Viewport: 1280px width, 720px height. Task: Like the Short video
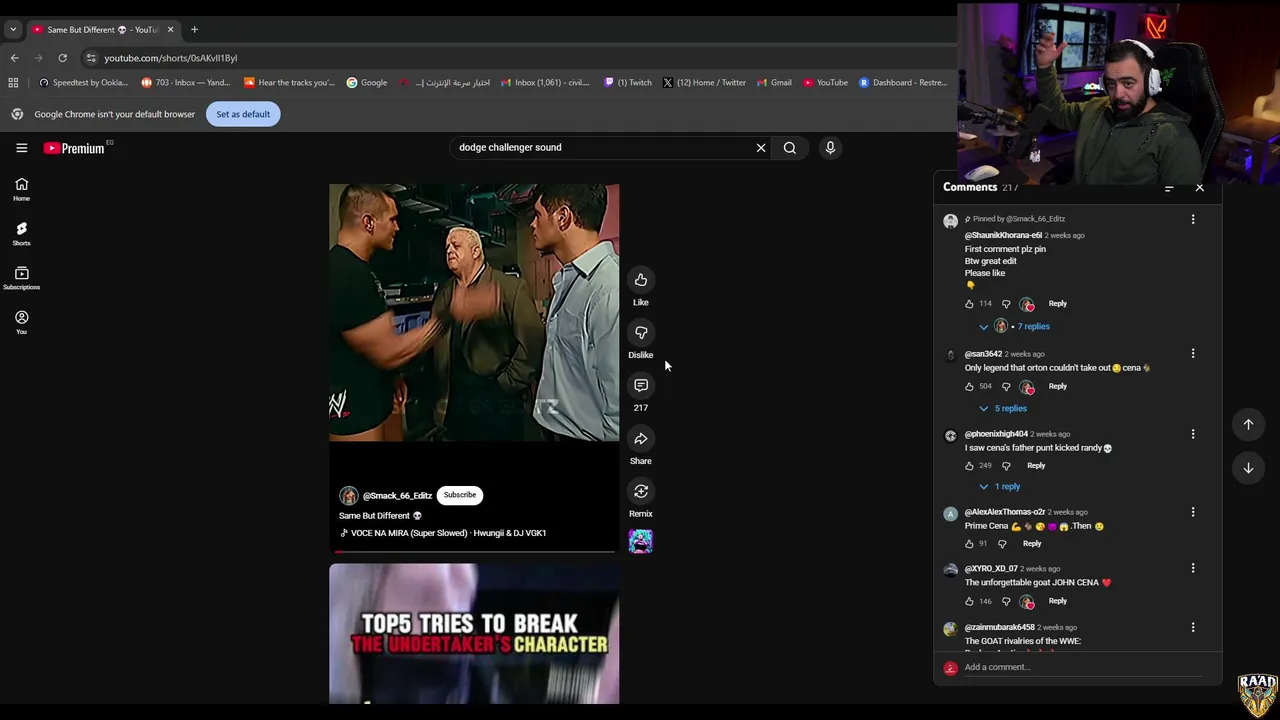point(641,280)
